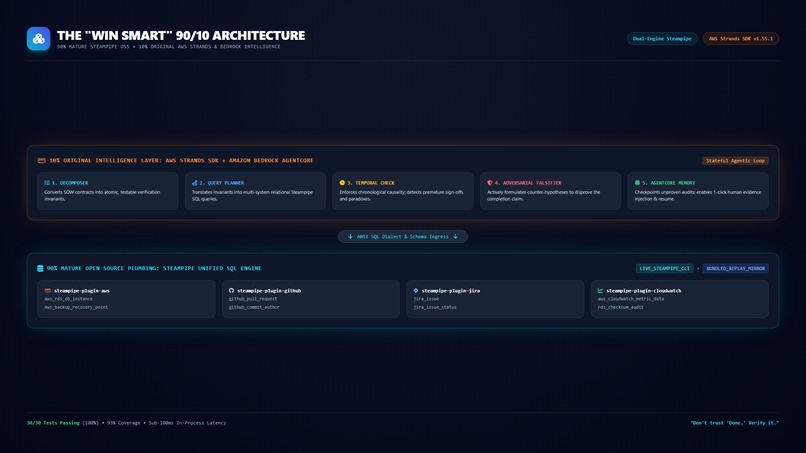Click 'Checkpoints unproven audits' description
The image size is (806, 453).
click(x=698, y=195)
